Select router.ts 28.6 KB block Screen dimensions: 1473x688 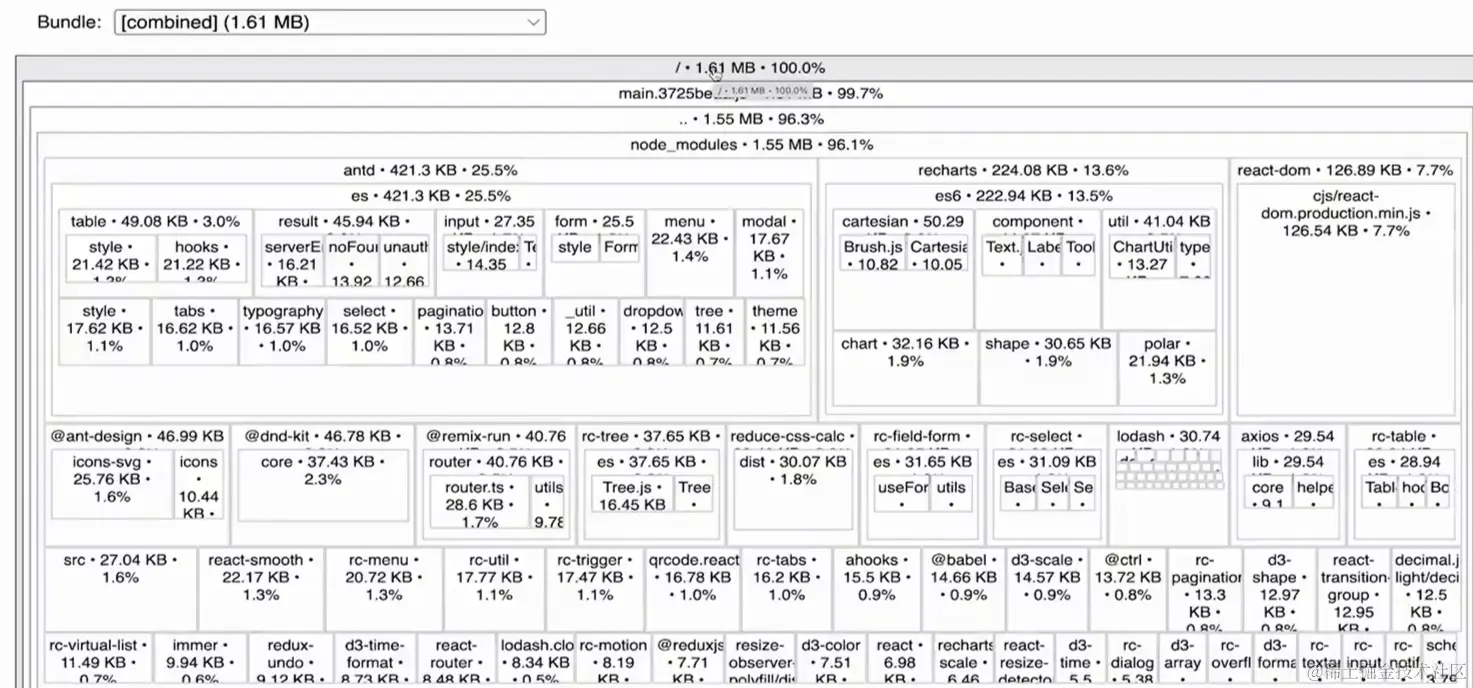pyautogui.click(x=480, y=504)
